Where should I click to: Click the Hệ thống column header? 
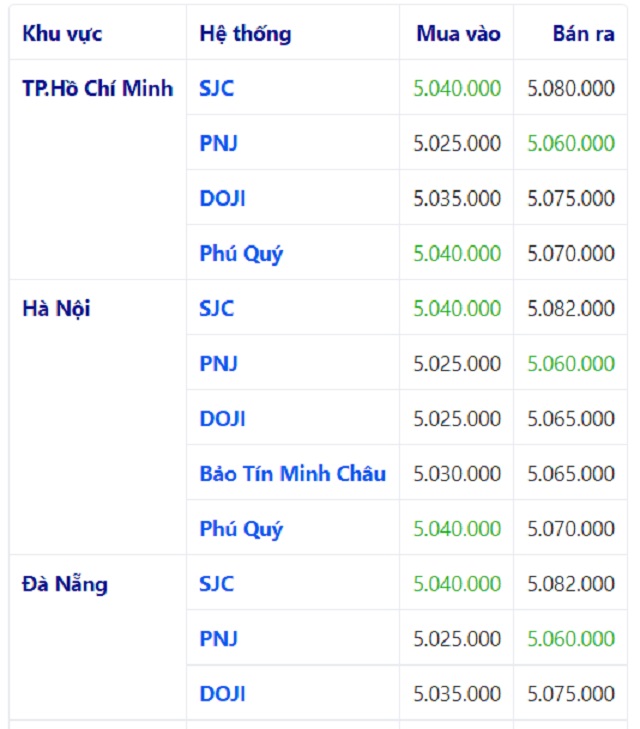pyautogui.click(x=245, y=33)
